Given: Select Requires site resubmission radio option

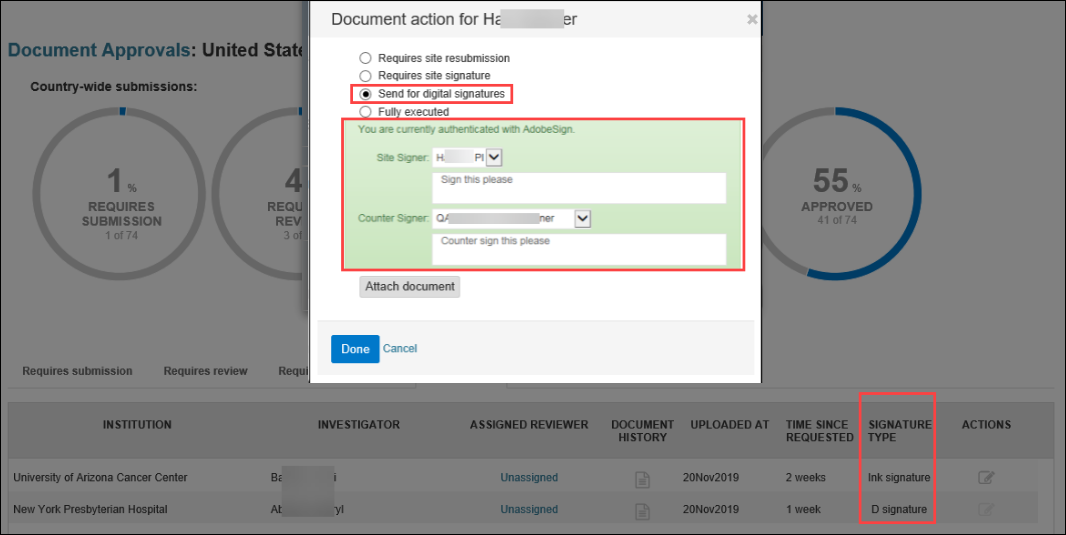Looking at the screenshot, I should click(x=366, y=58).
